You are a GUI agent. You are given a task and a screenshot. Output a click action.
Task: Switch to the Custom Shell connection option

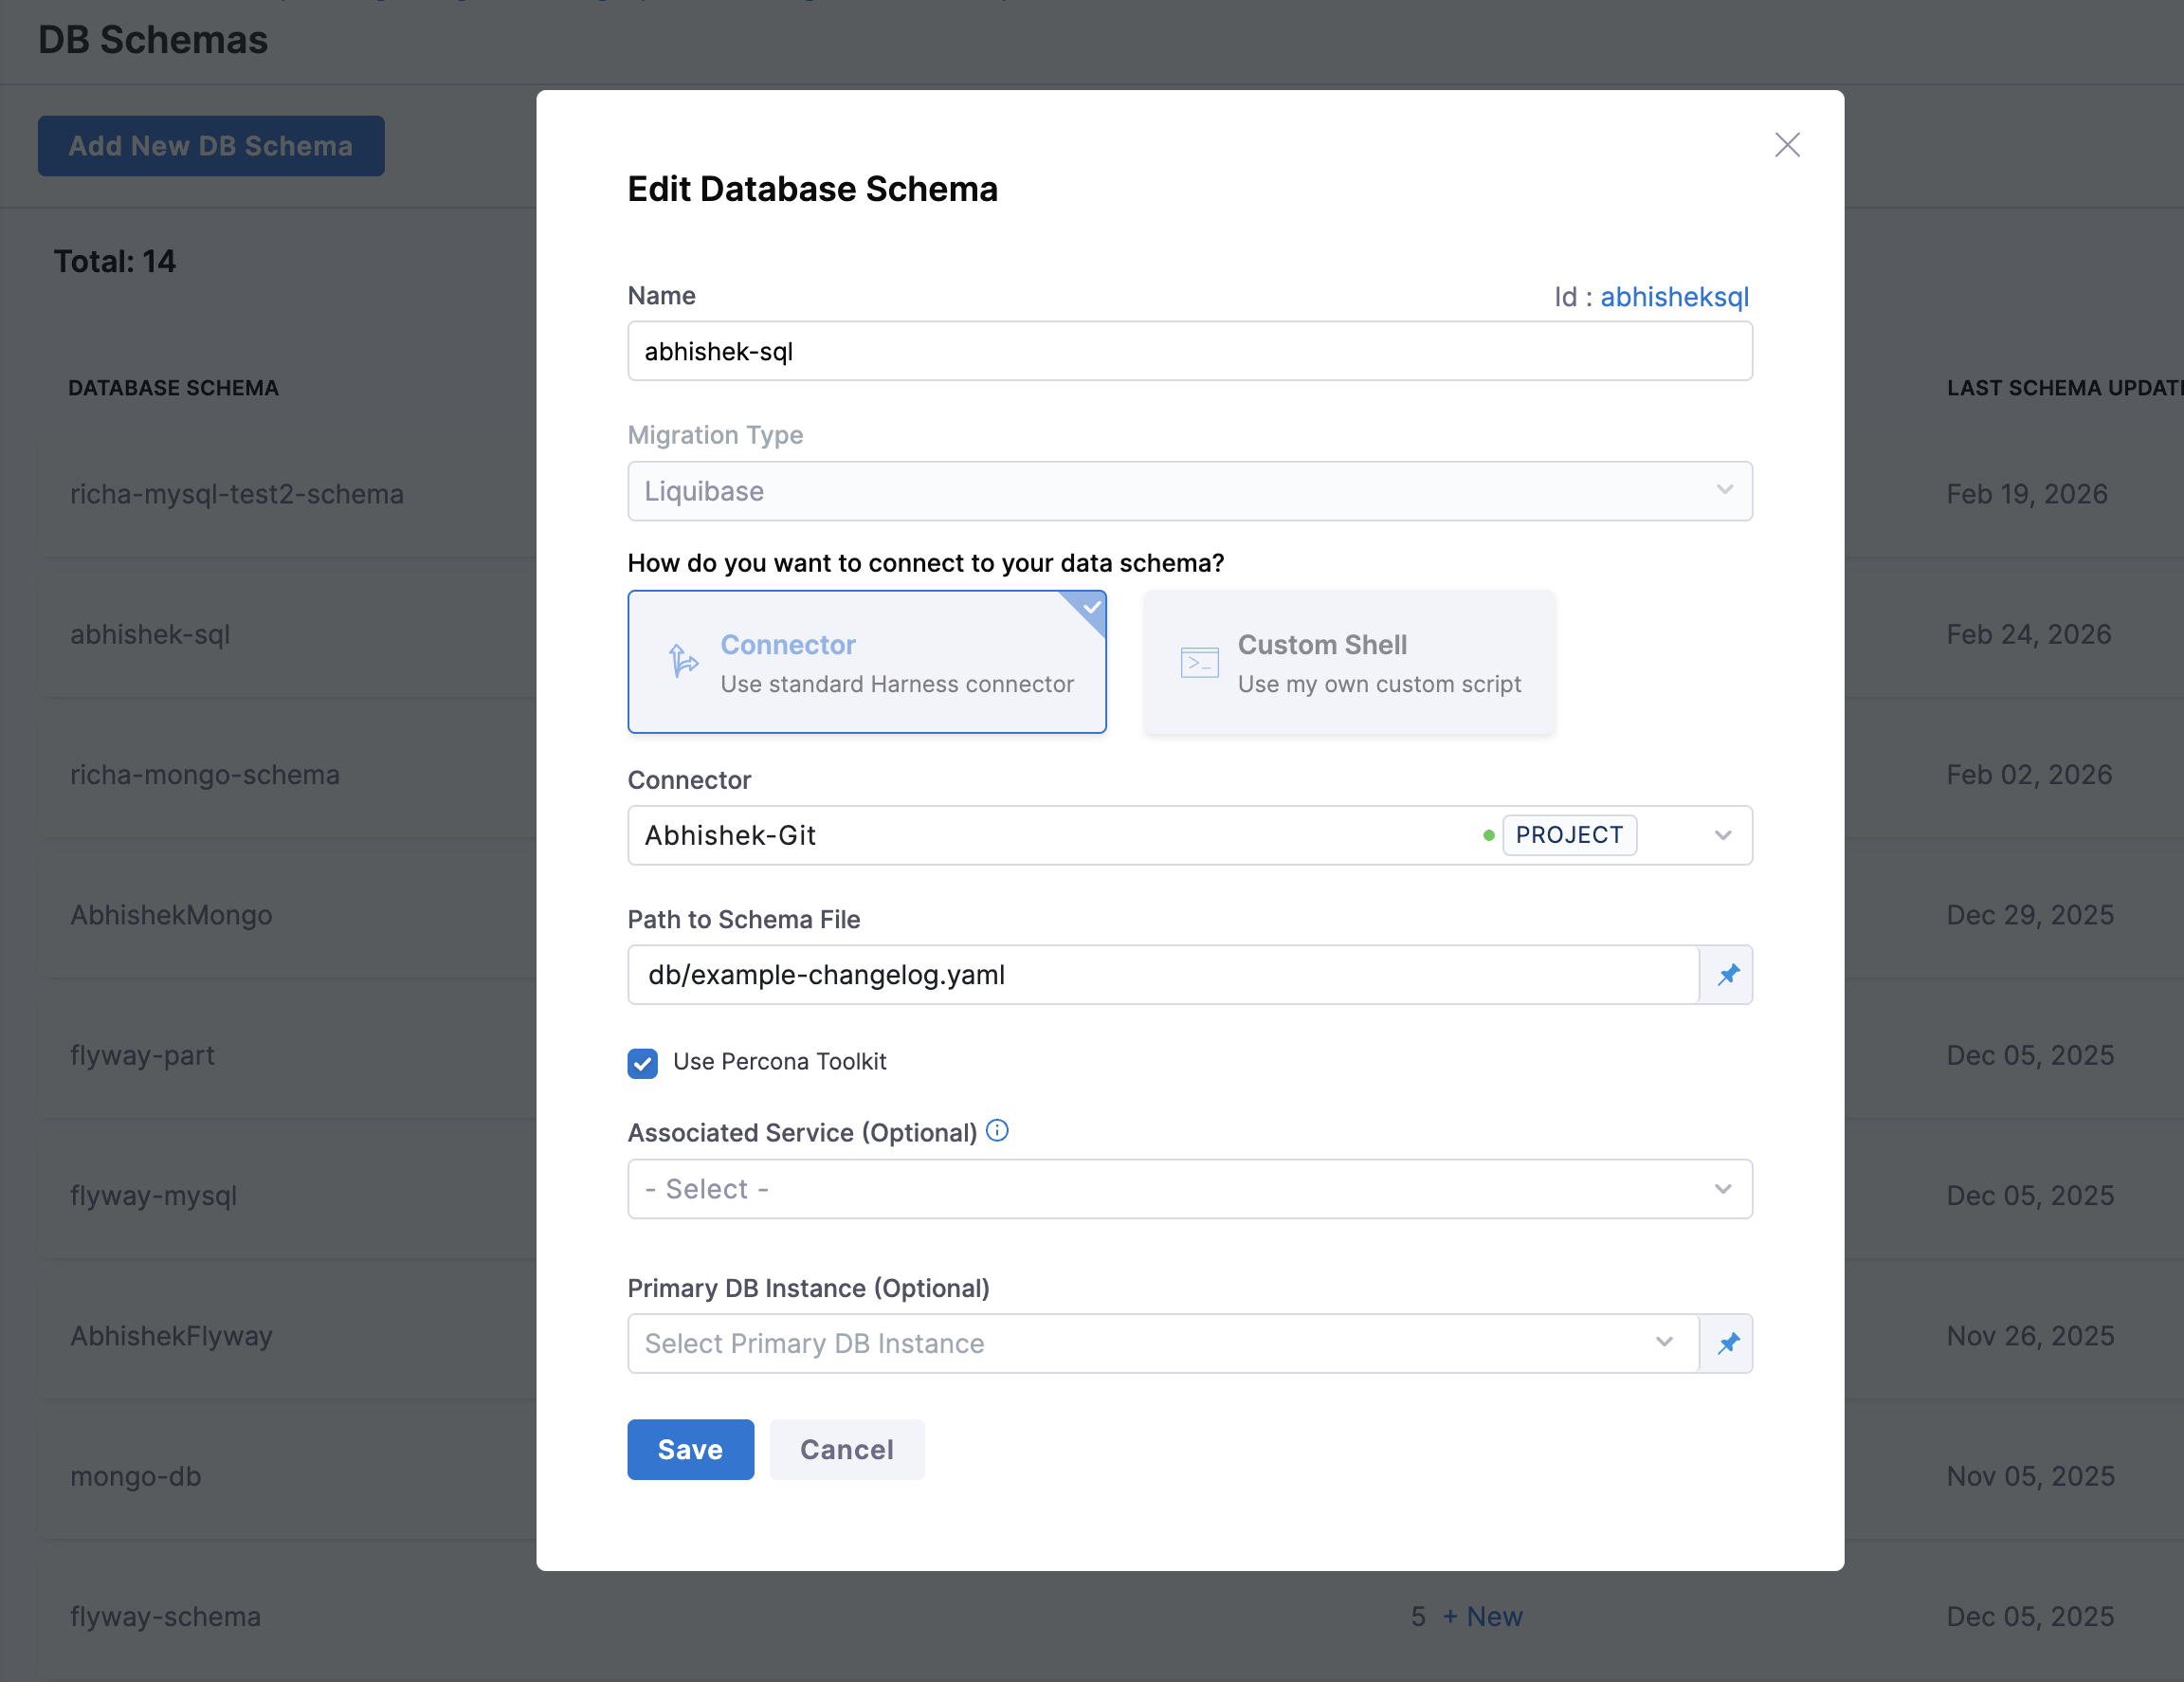pos(1348,662)
